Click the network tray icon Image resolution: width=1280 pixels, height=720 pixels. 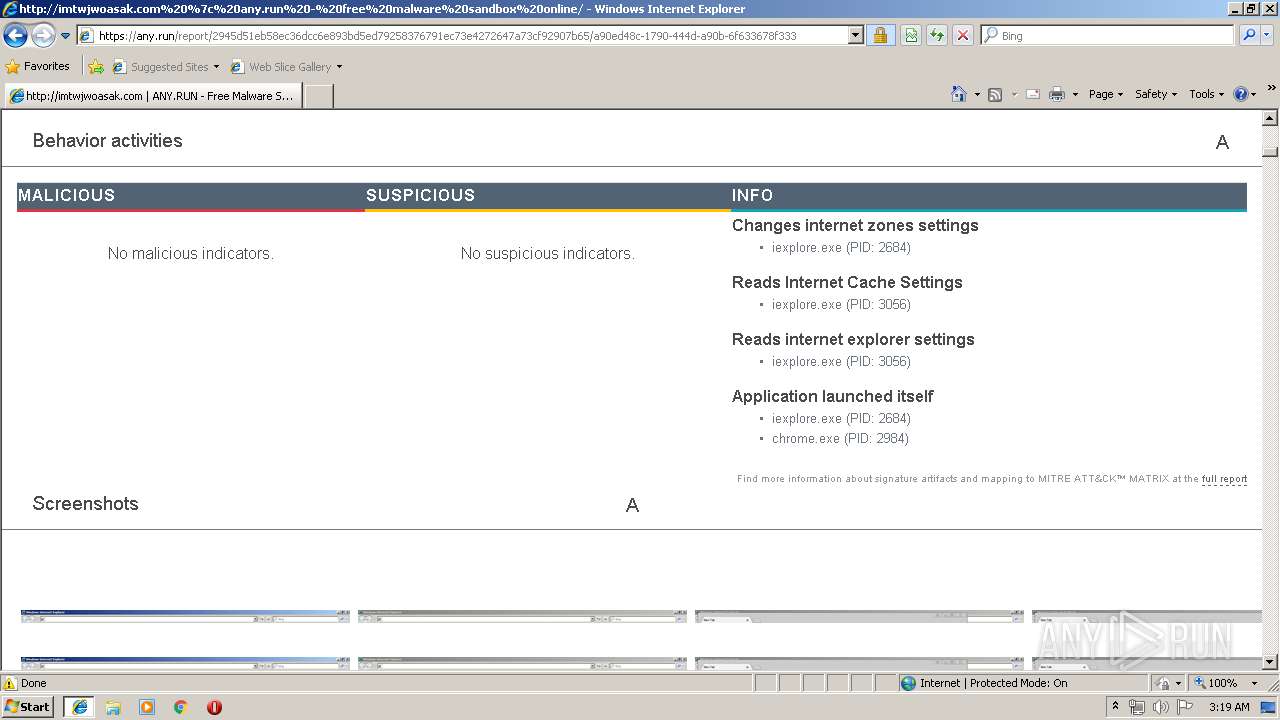tap(1137, 707)
